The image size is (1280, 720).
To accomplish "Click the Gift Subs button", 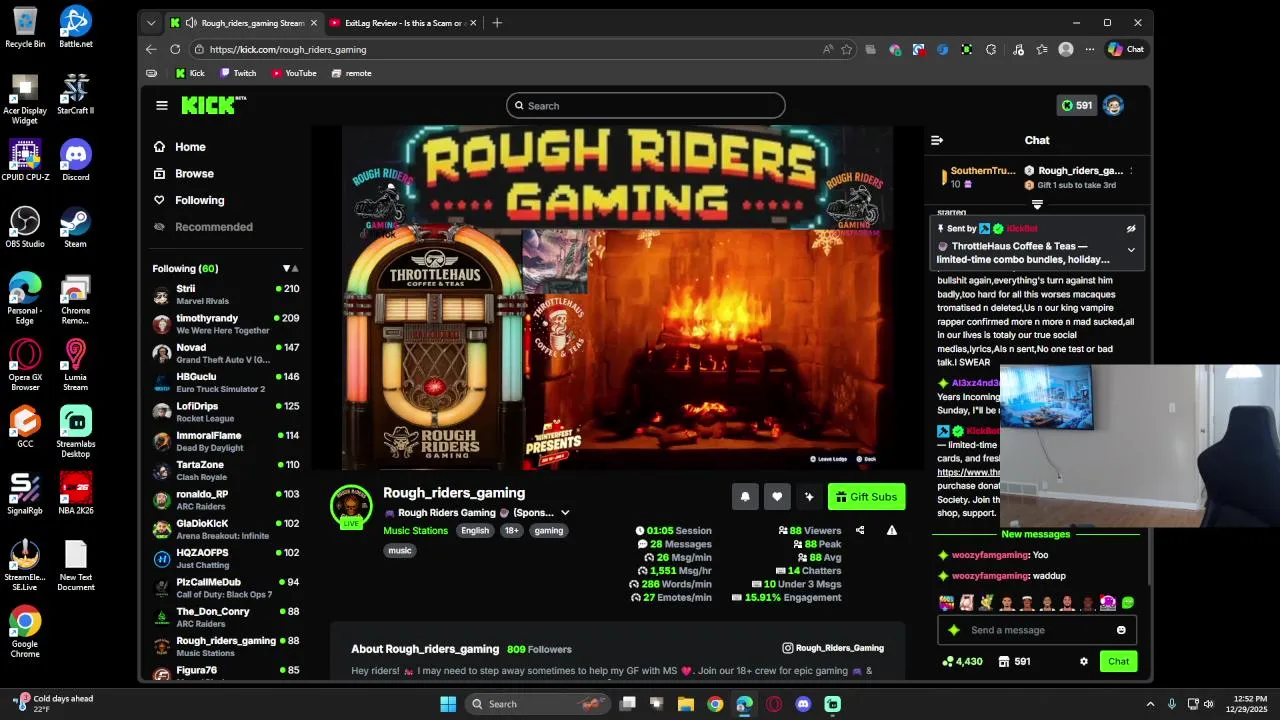I will point(866,497).
